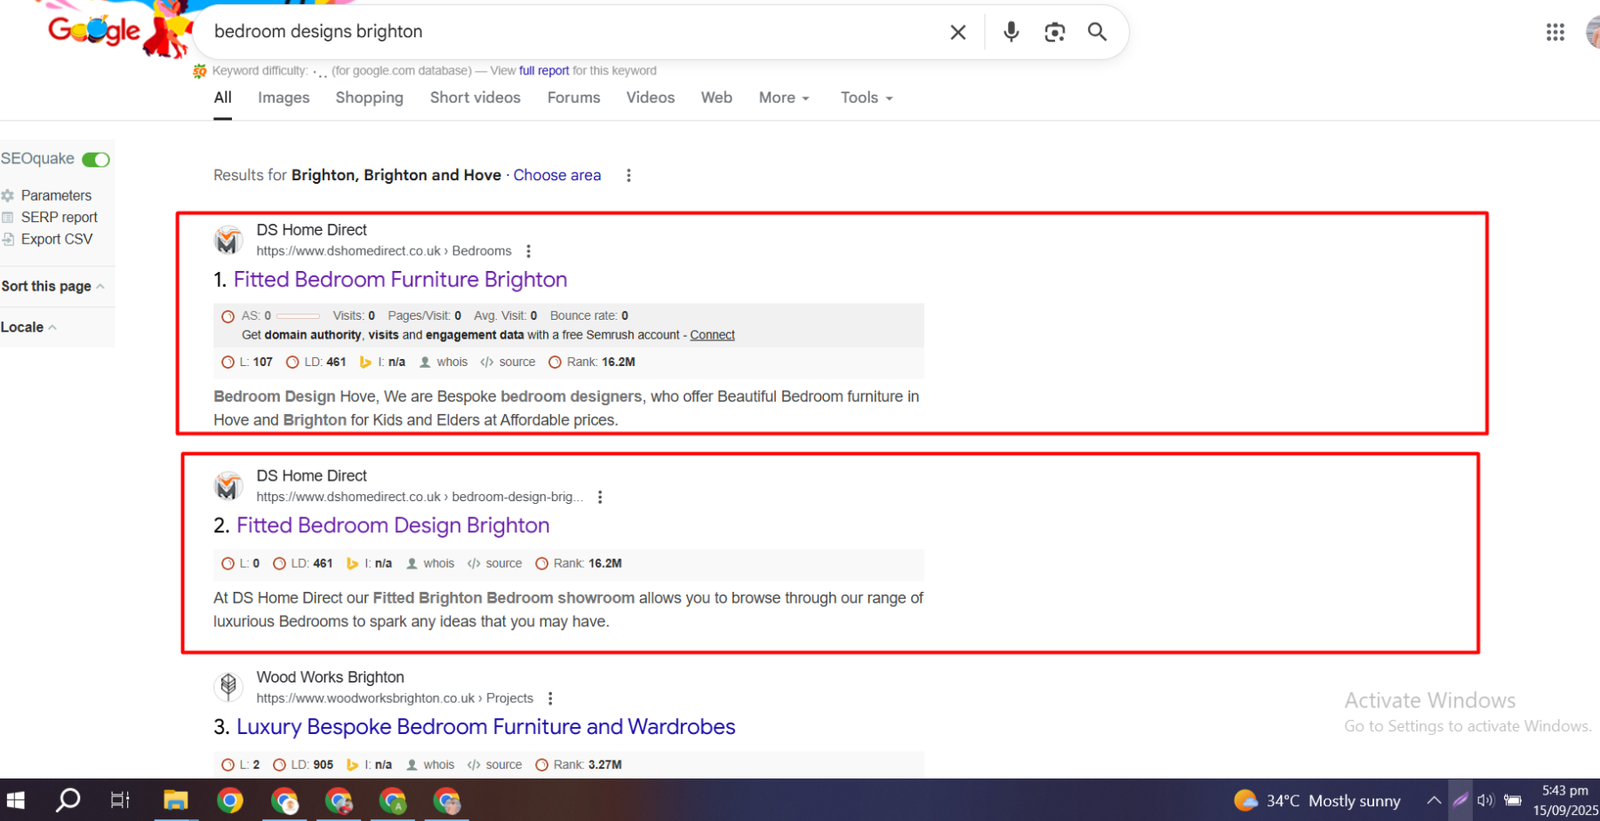Turn off the SEOquake toggle
This screenshot has height=821, width=1600.
96,160
